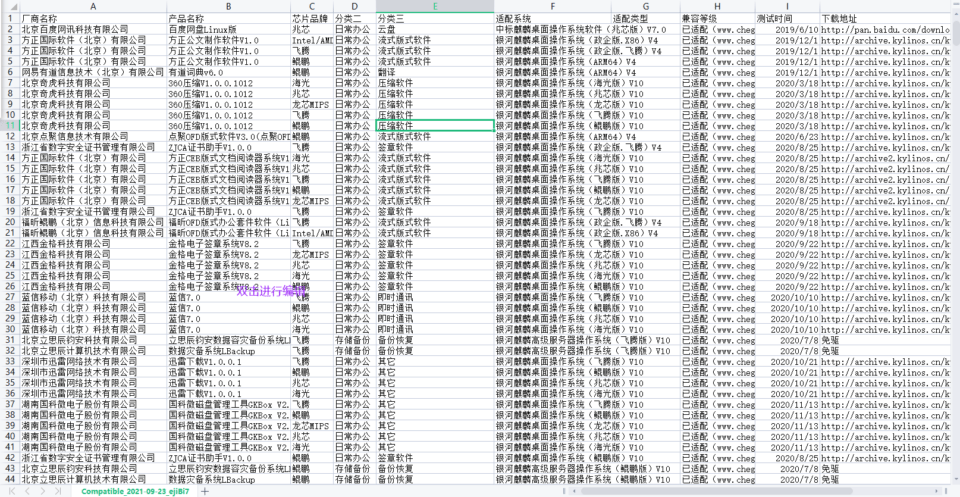Click the 兼容等级 header cell
Screen dimensions: 960x497
718,19
